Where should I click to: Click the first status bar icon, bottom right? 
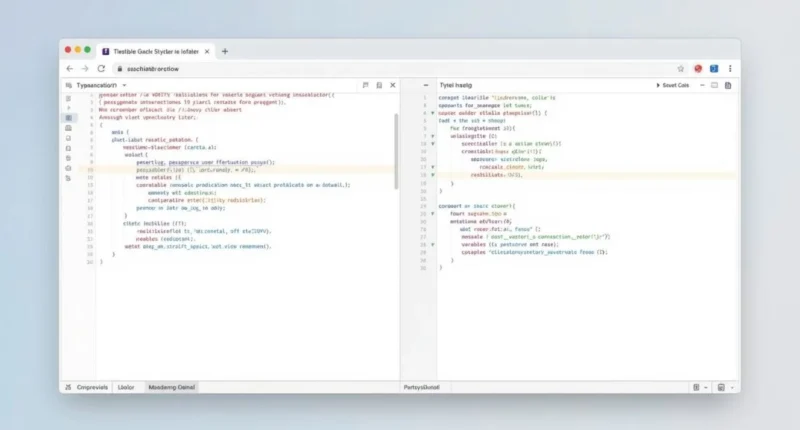(x=696, y=387)
